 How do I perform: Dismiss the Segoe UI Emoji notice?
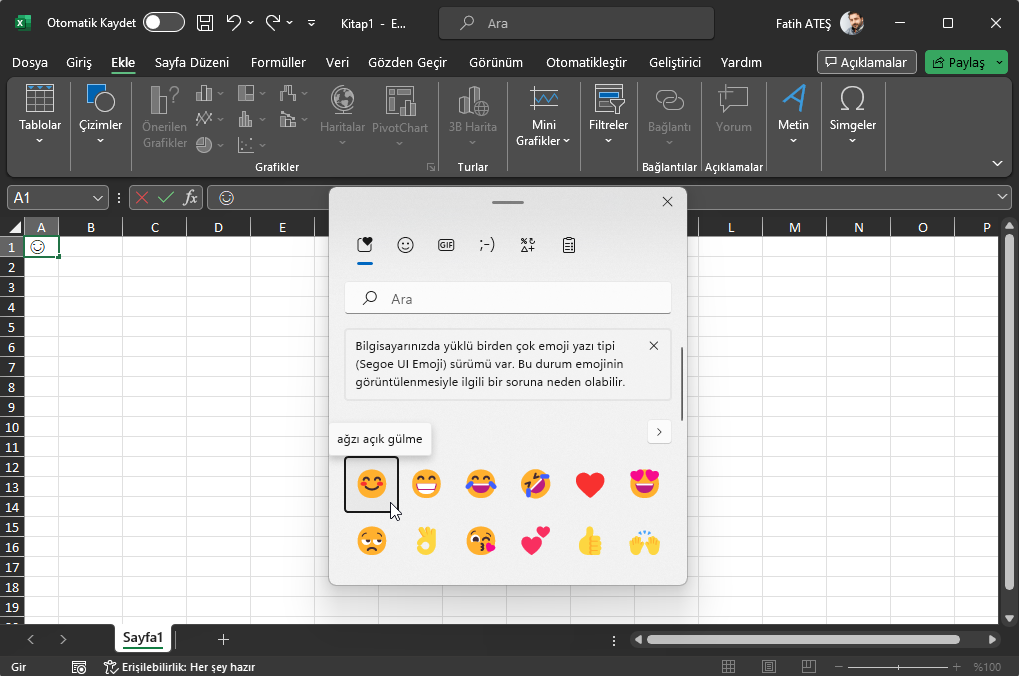654,345
